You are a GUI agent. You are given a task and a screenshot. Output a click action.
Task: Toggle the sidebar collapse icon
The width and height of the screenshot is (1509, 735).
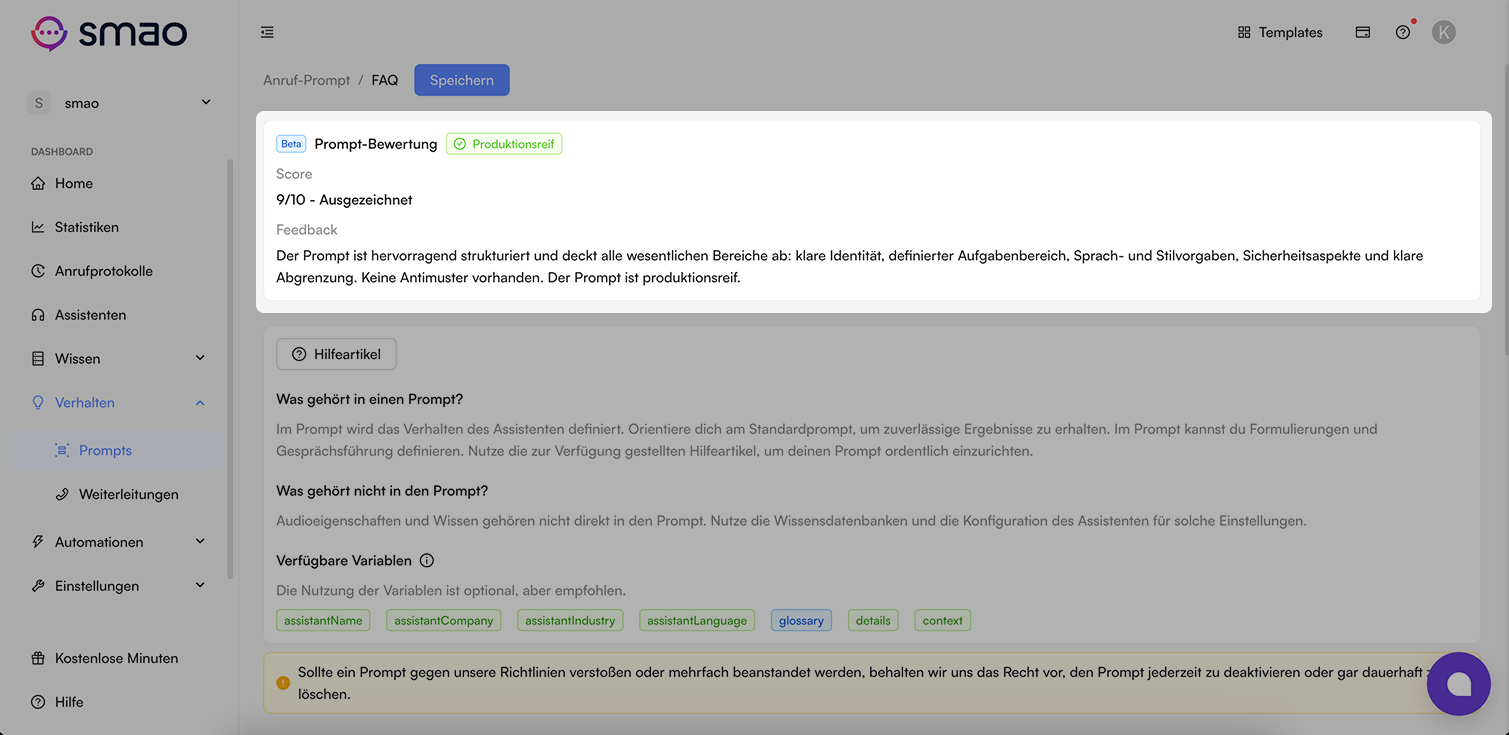[x=267, y=32]
